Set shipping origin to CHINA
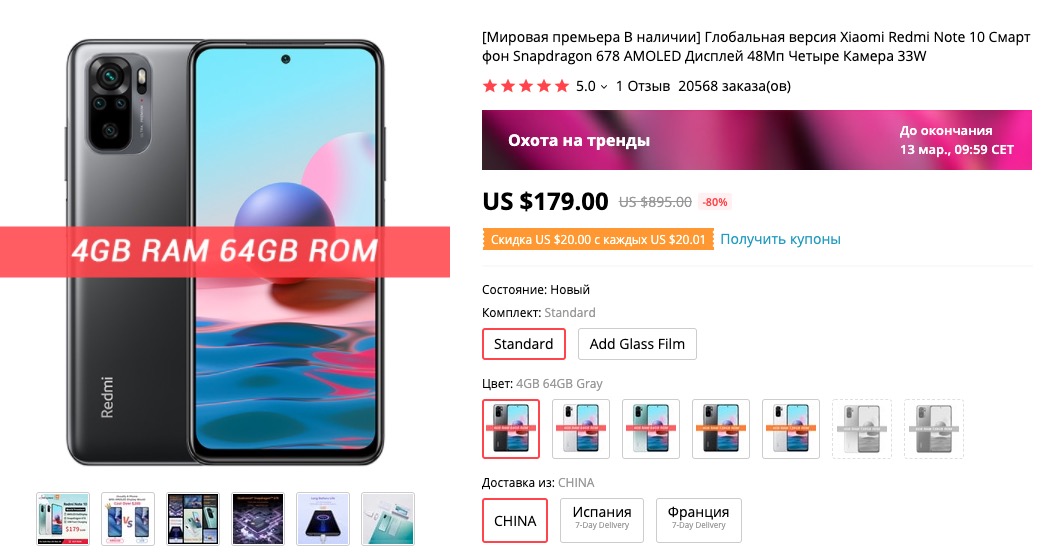This screenshot has height=555, width=1043. (515, 520)
